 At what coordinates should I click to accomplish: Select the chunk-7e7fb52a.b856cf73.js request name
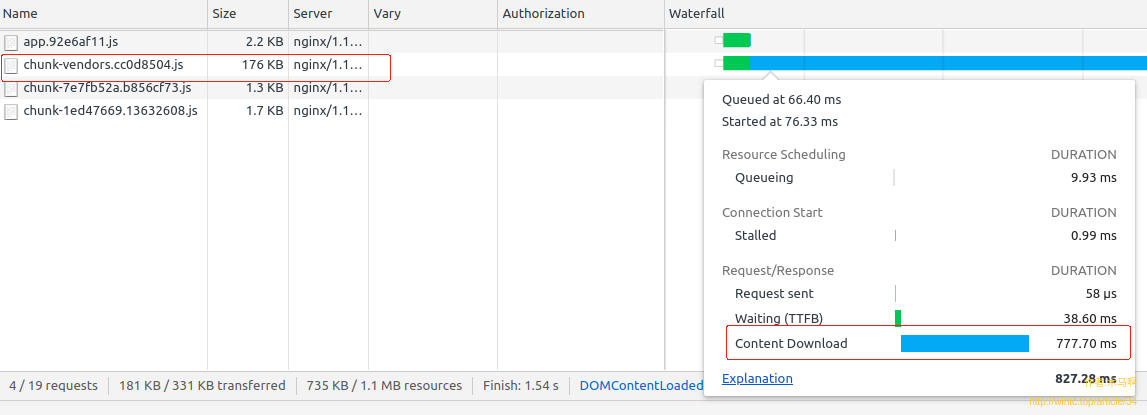tap(107, 88)
